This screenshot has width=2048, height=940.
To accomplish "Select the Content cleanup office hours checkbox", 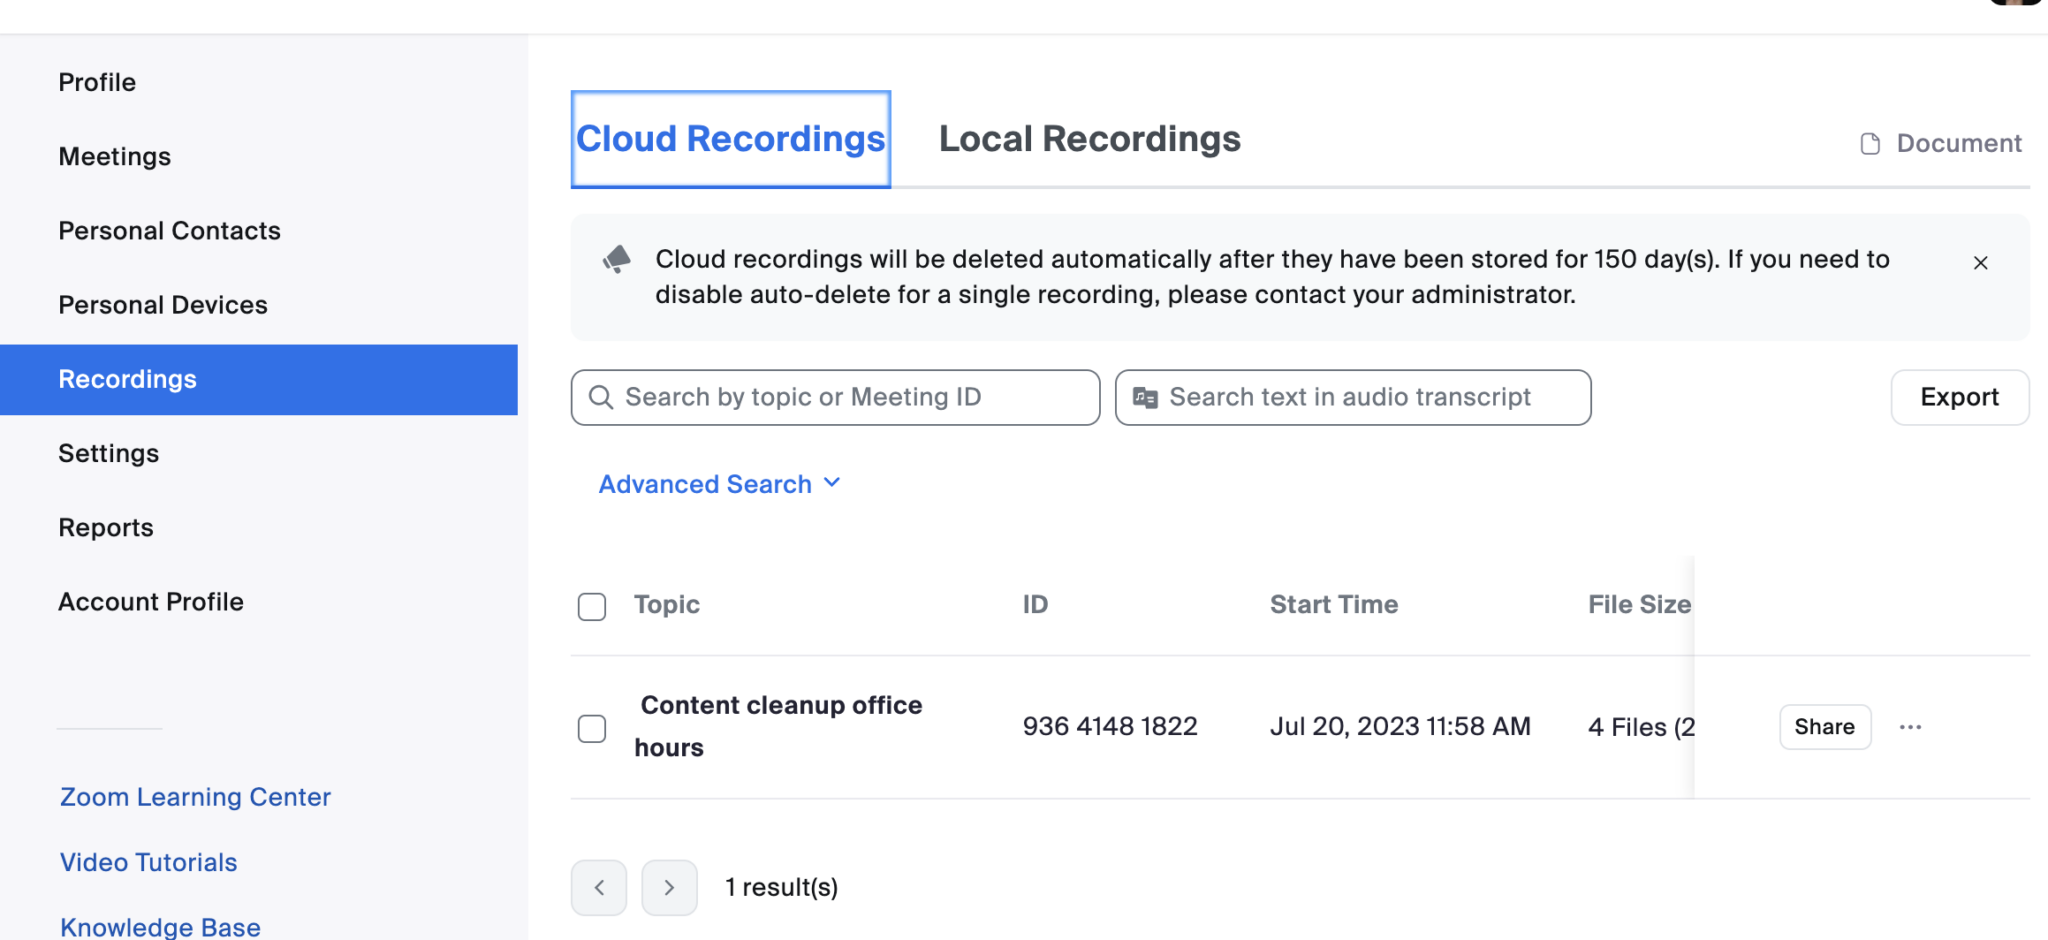I will (x=592, y=729).
